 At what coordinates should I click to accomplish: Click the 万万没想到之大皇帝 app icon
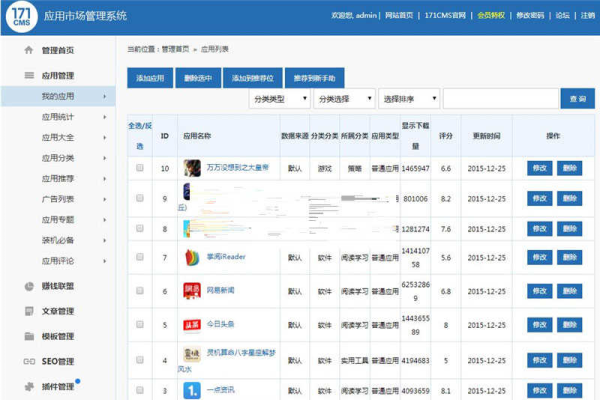[x=192, y=168]
